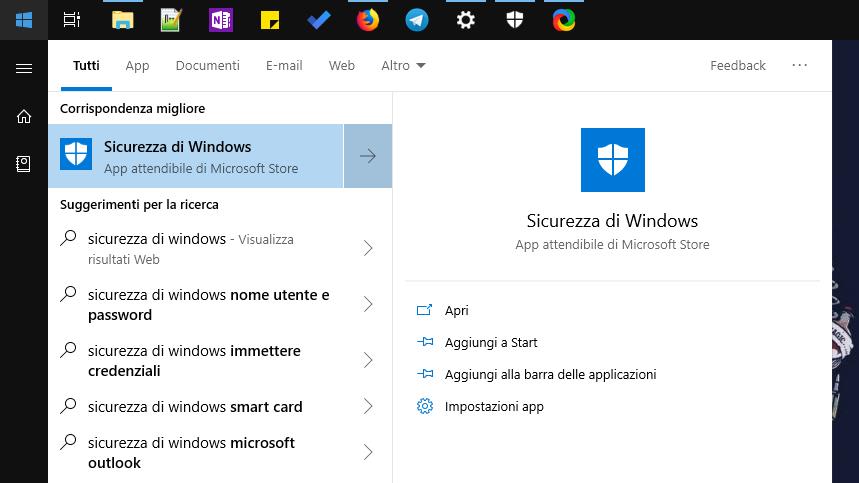859x483 pixels.
Task: Open the Altro dropdown filter
Action: 403,66
